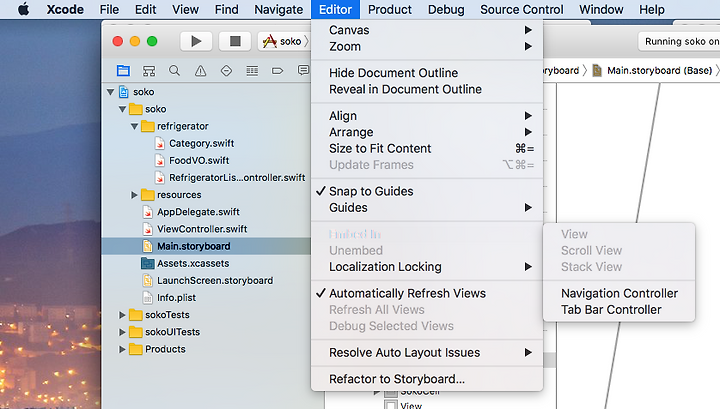This screenshot has width=720, height=409.
Task: Open RefrigeratorLis...ontroller.swift file
Action: pyautogui.click(x=236, y=178)
